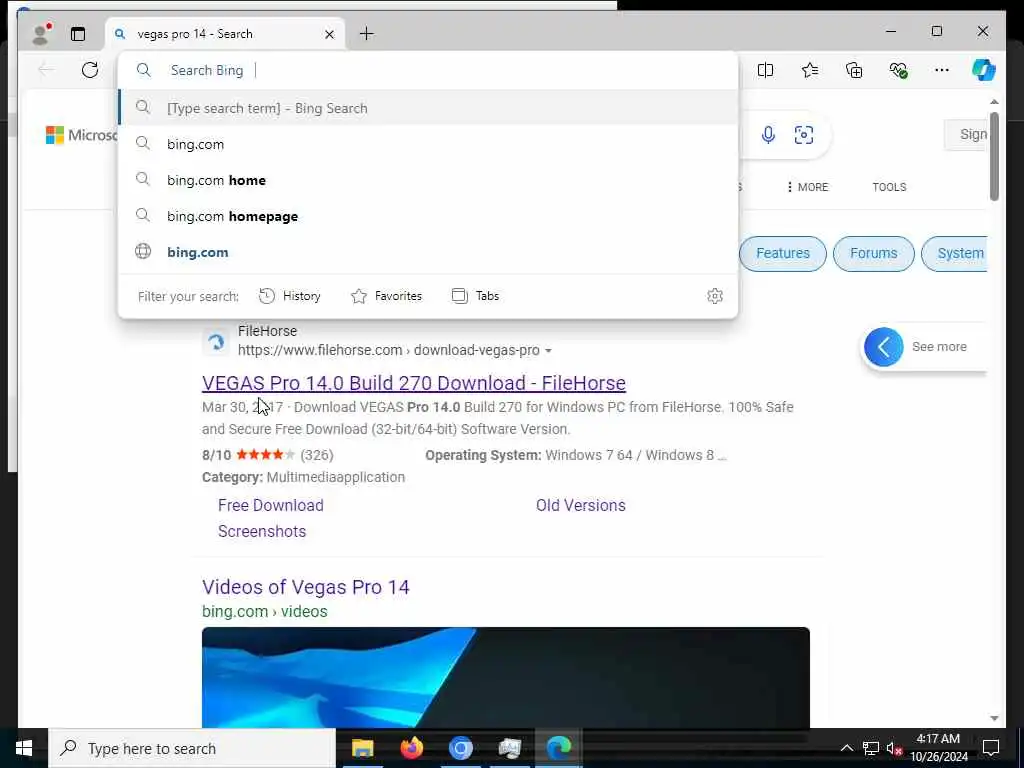Image resolution: width=1024 pixels, height=768 pixels.
Task: Filter search by History
Action: click(290, 296)
